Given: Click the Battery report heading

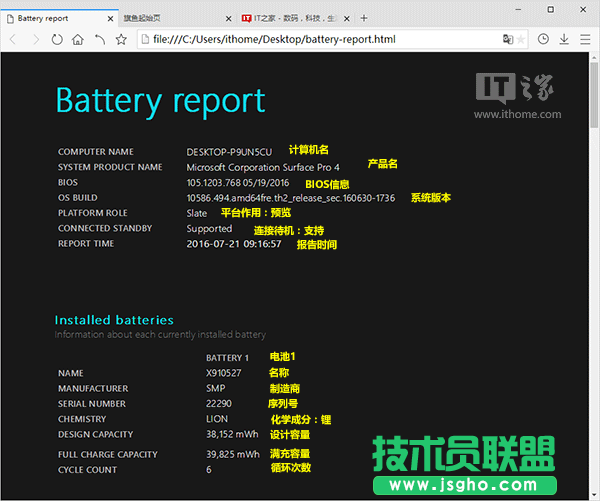Looking at the screenshot, I should point(161,101).
